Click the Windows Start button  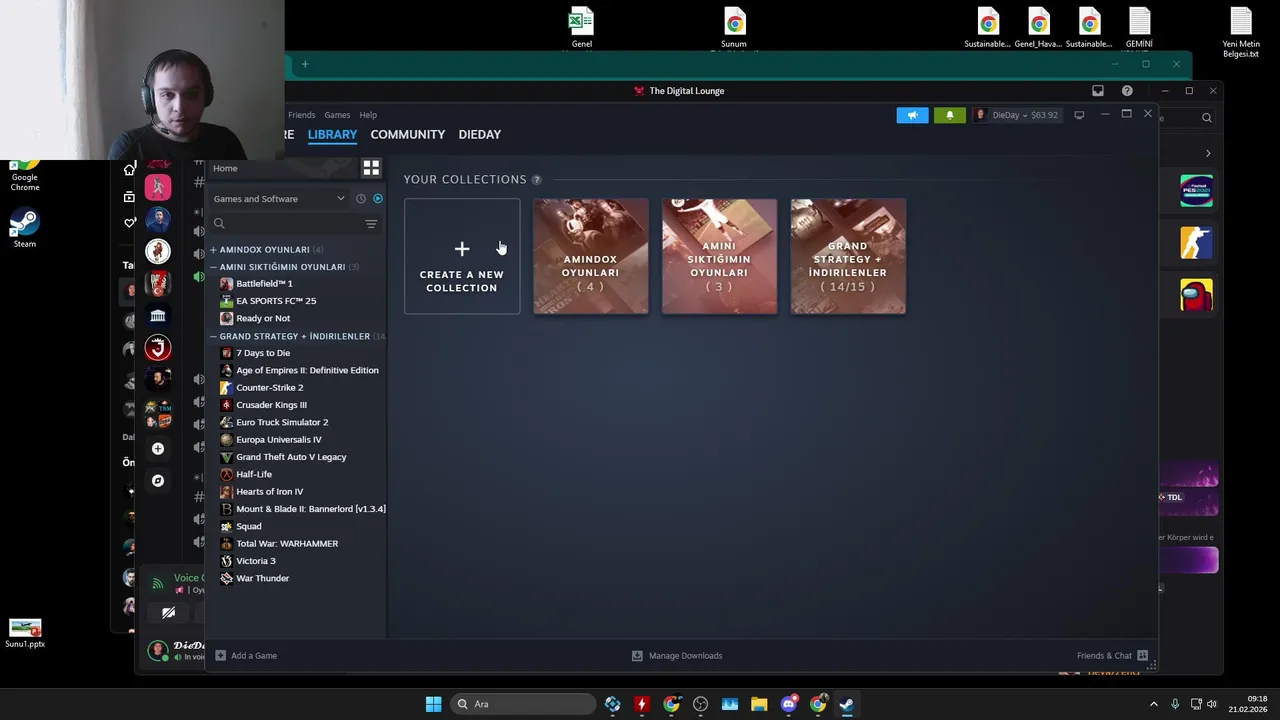(433, 704)
